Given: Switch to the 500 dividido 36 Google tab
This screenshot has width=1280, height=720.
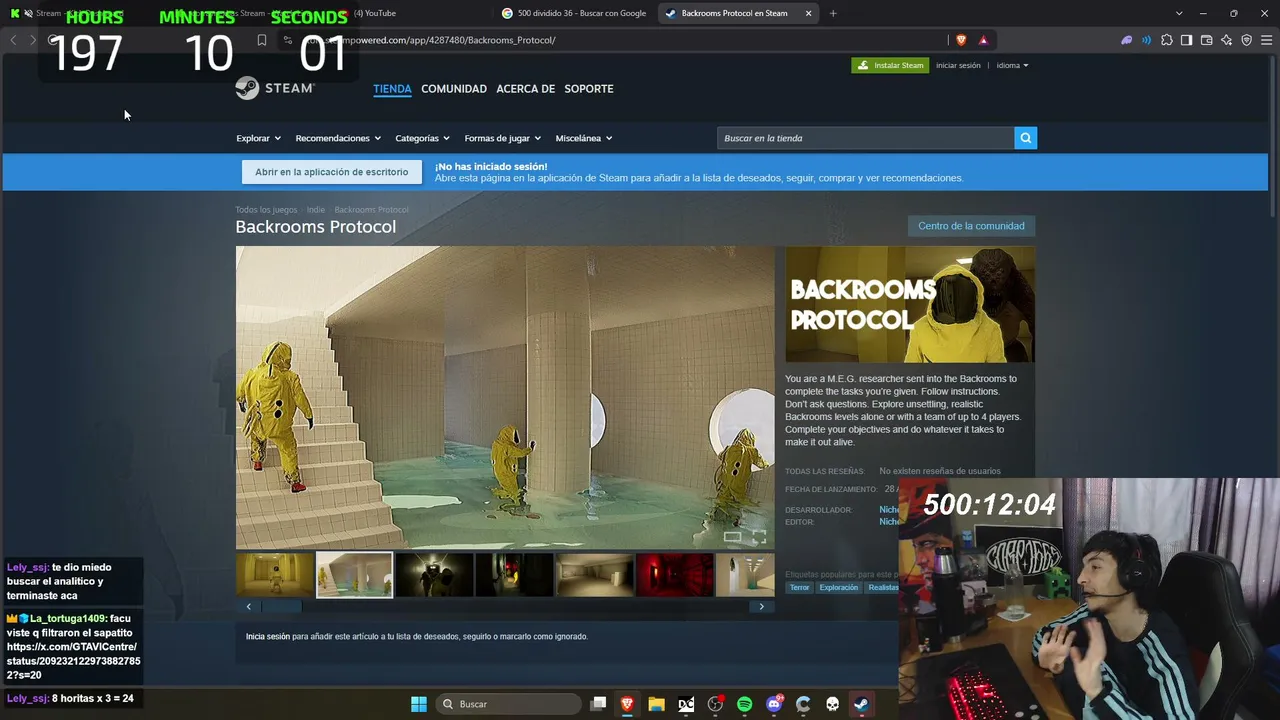Looking at the screenshot, I should click(x=575, y=13).
